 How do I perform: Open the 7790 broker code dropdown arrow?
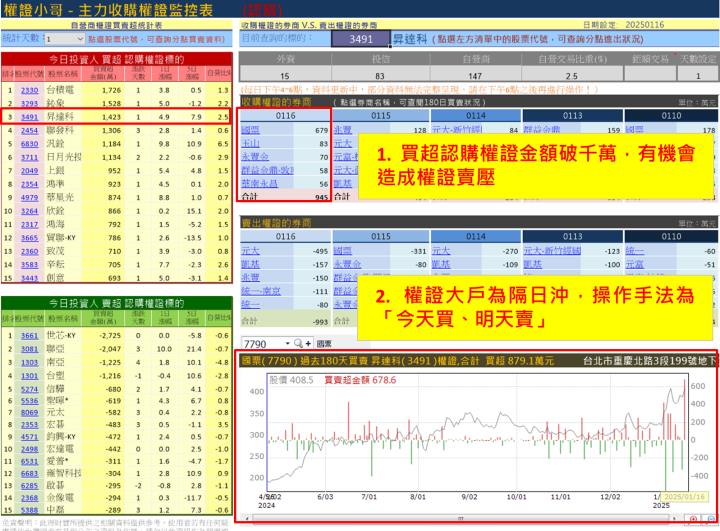click(x=287, y=343)
